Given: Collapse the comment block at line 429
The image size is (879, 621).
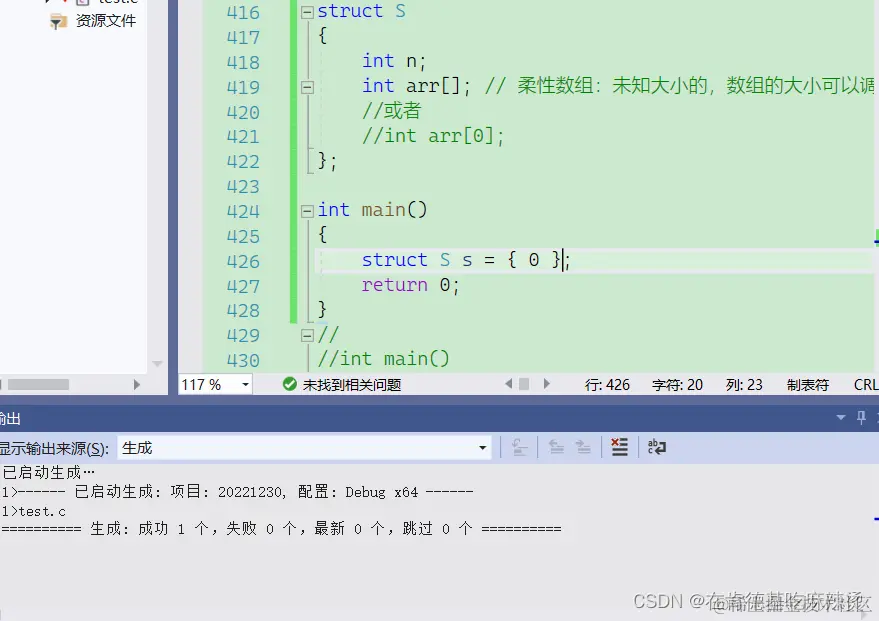Looking at the screenshot, I should pos(307,335).
